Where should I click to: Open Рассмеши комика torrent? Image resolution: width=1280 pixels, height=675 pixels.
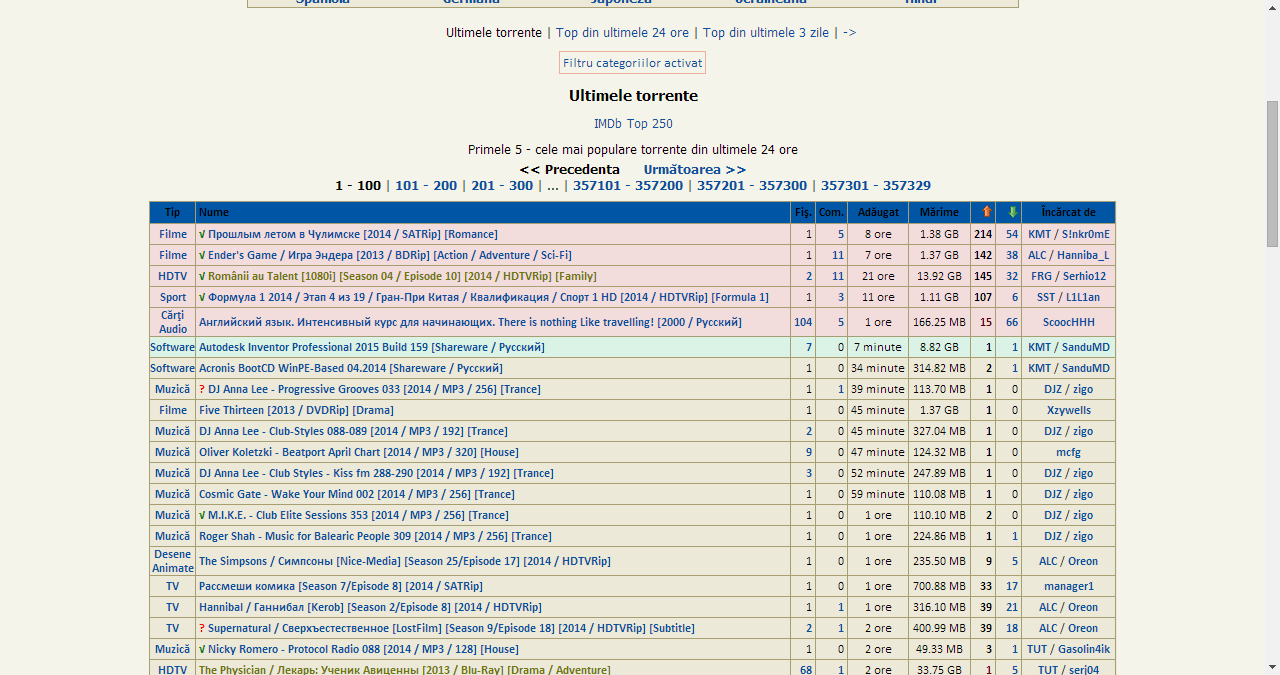pyautogui.click(x=340, y=586)
